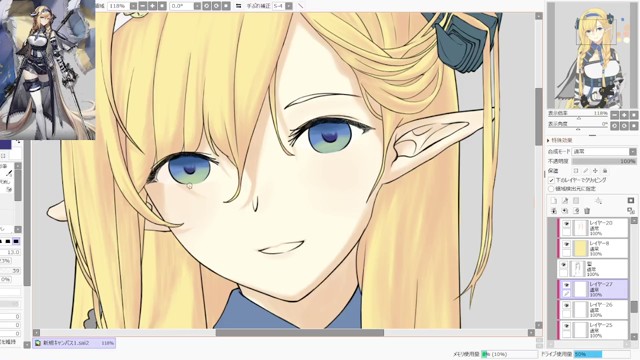Create a new linework layer

[x=565, y=200]
